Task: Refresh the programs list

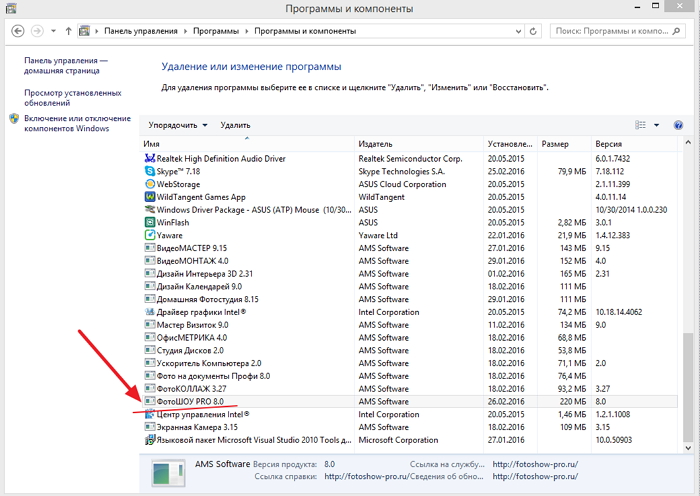Action: (x=533, y=31)
